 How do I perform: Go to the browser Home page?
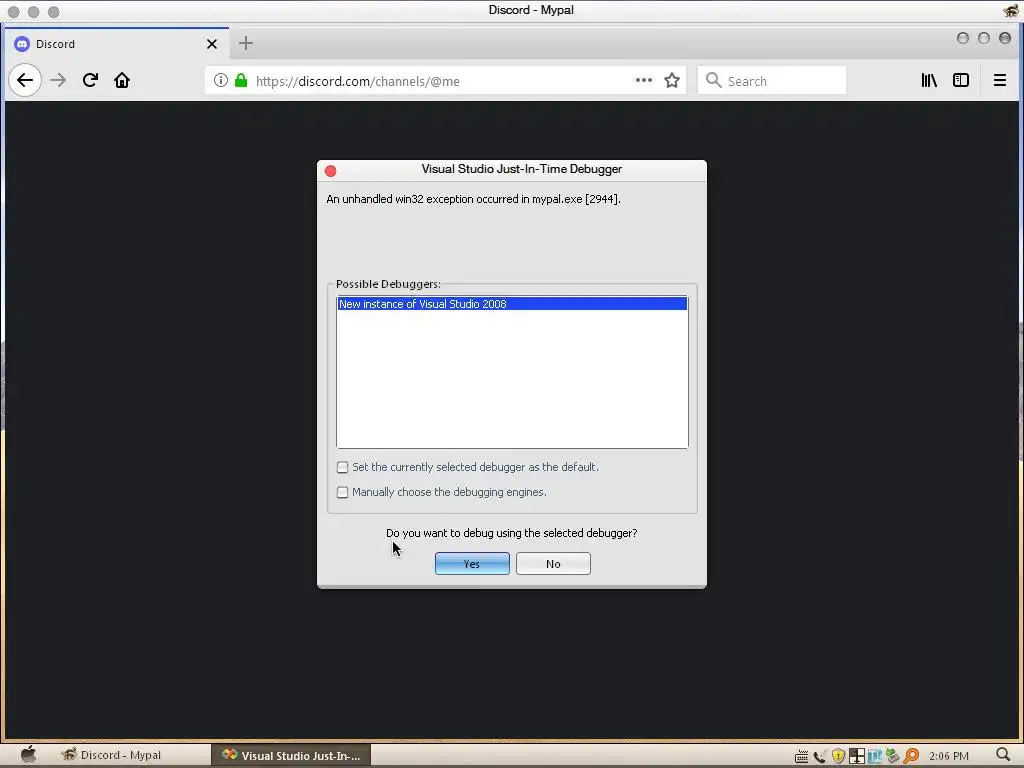tap(122, 80)
